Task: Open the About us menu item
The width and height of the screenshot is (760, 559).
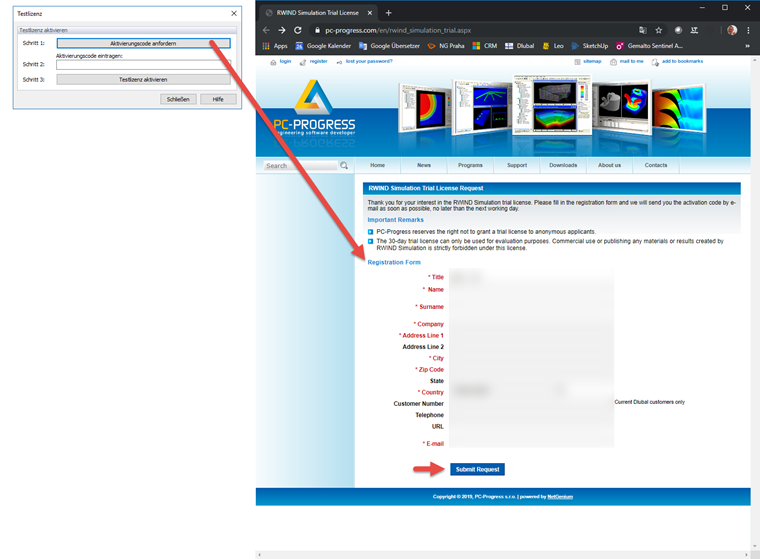Action: (x=609, y=165)
